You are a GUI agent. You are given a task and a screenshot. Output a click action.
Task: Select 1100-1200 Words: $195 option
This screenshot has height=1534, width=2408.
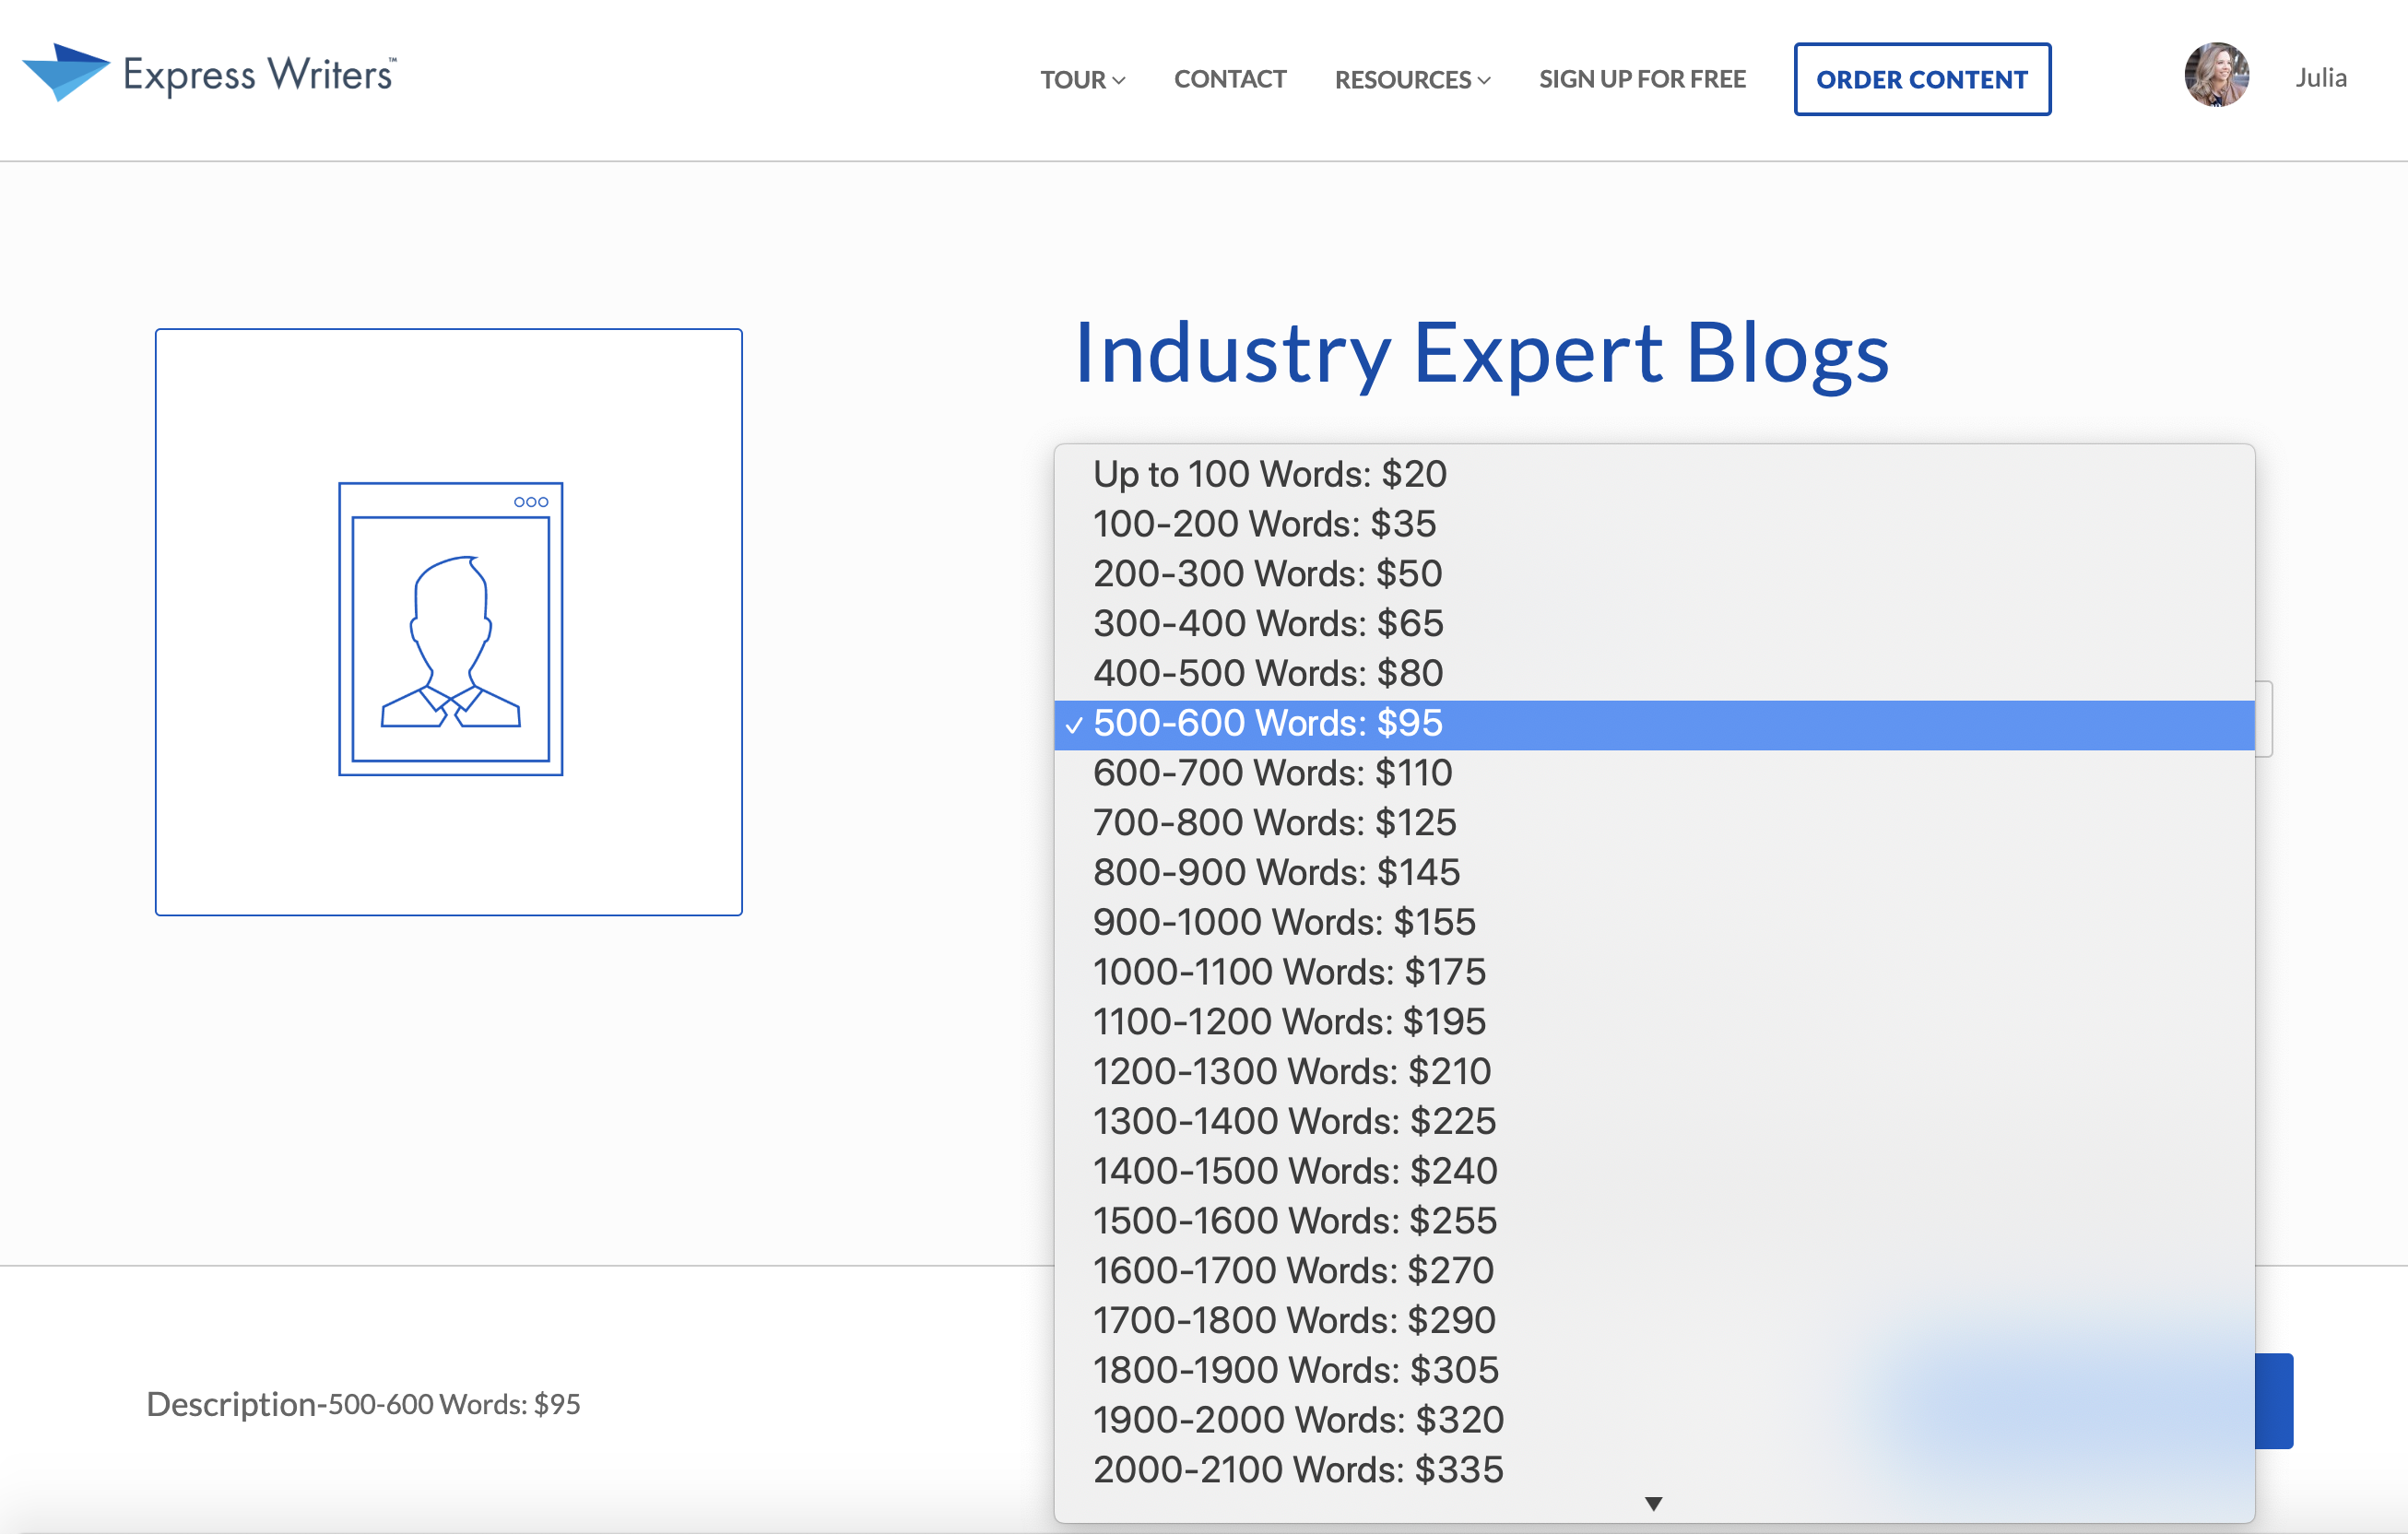[x=1654, y=1022]
